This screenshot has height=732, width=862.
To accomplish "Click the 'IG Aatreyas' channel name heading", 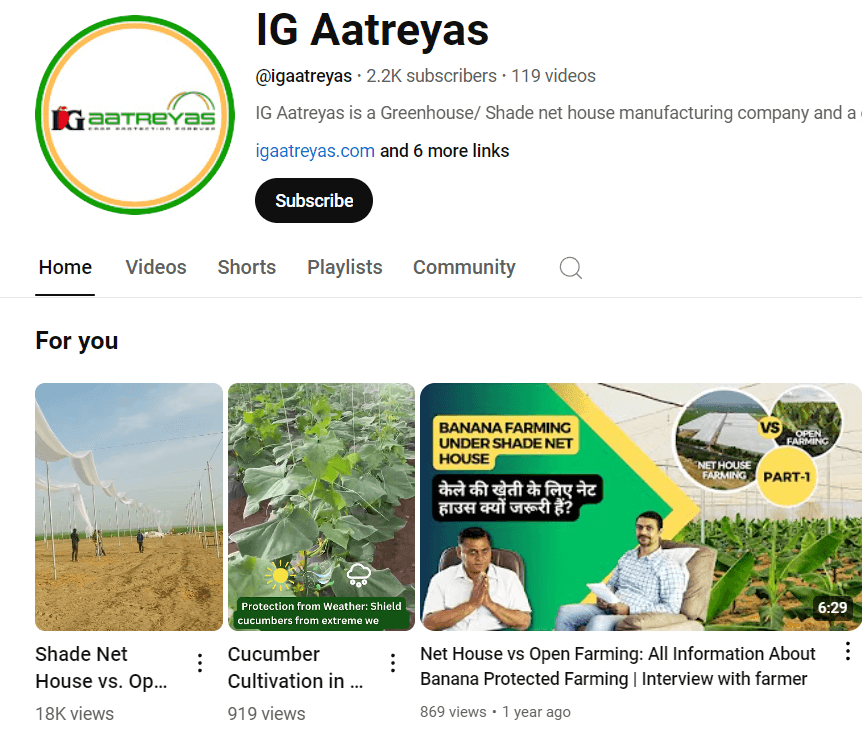I will 373,30.
